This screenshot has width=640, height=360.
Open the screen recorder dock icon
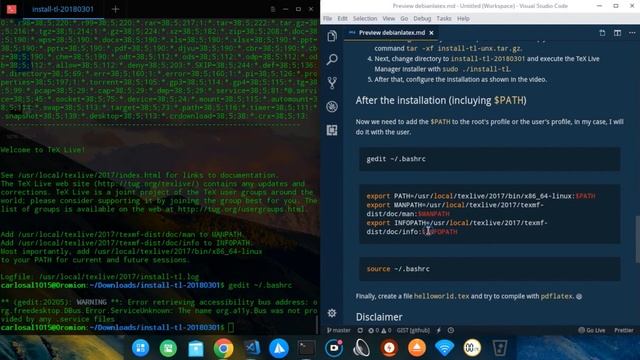[x=334, y=348]
